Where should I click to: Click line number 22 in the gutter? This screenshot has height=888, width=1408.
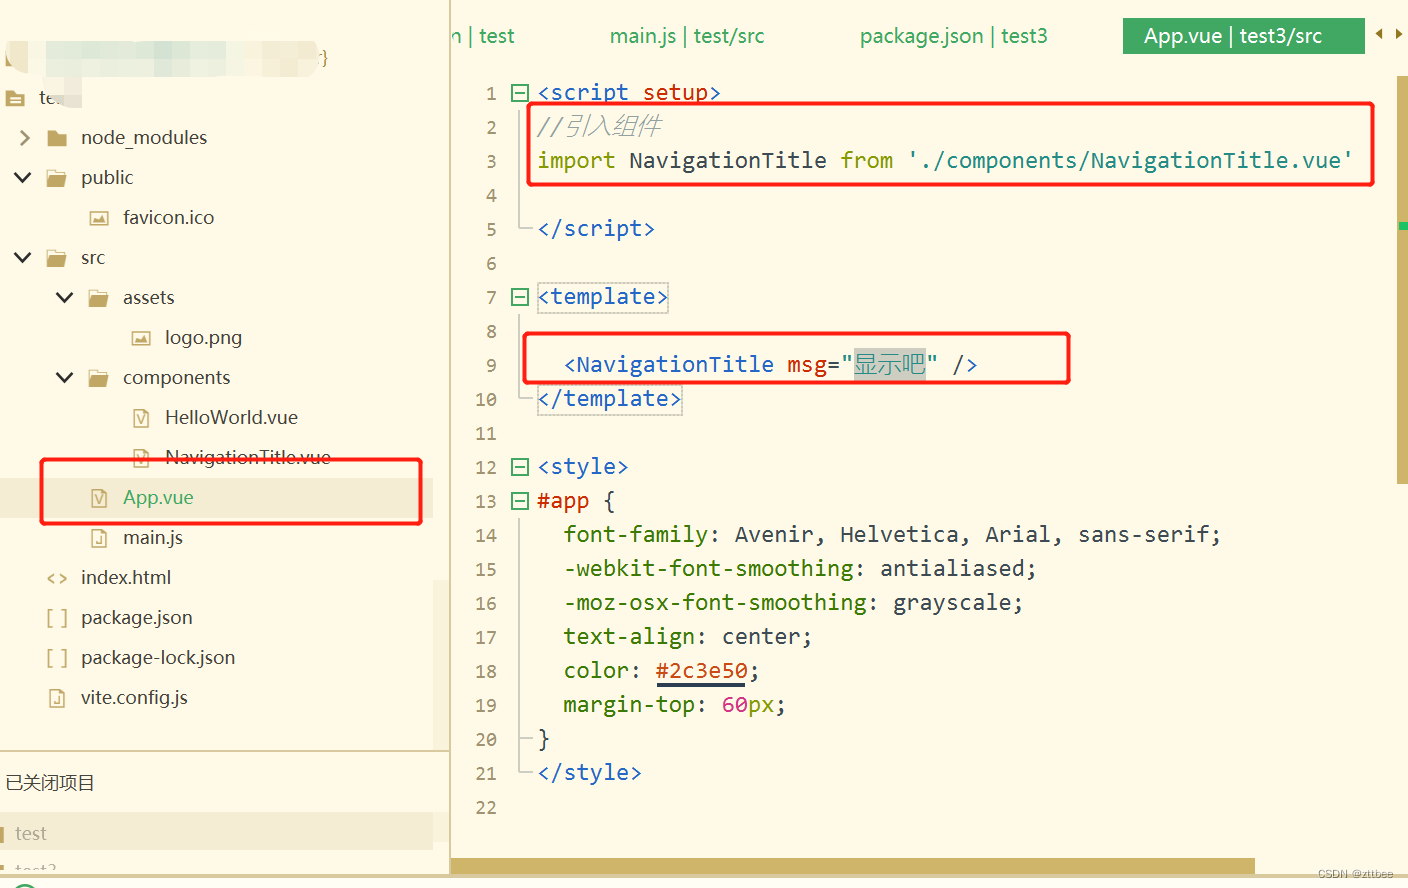[486, 807]
